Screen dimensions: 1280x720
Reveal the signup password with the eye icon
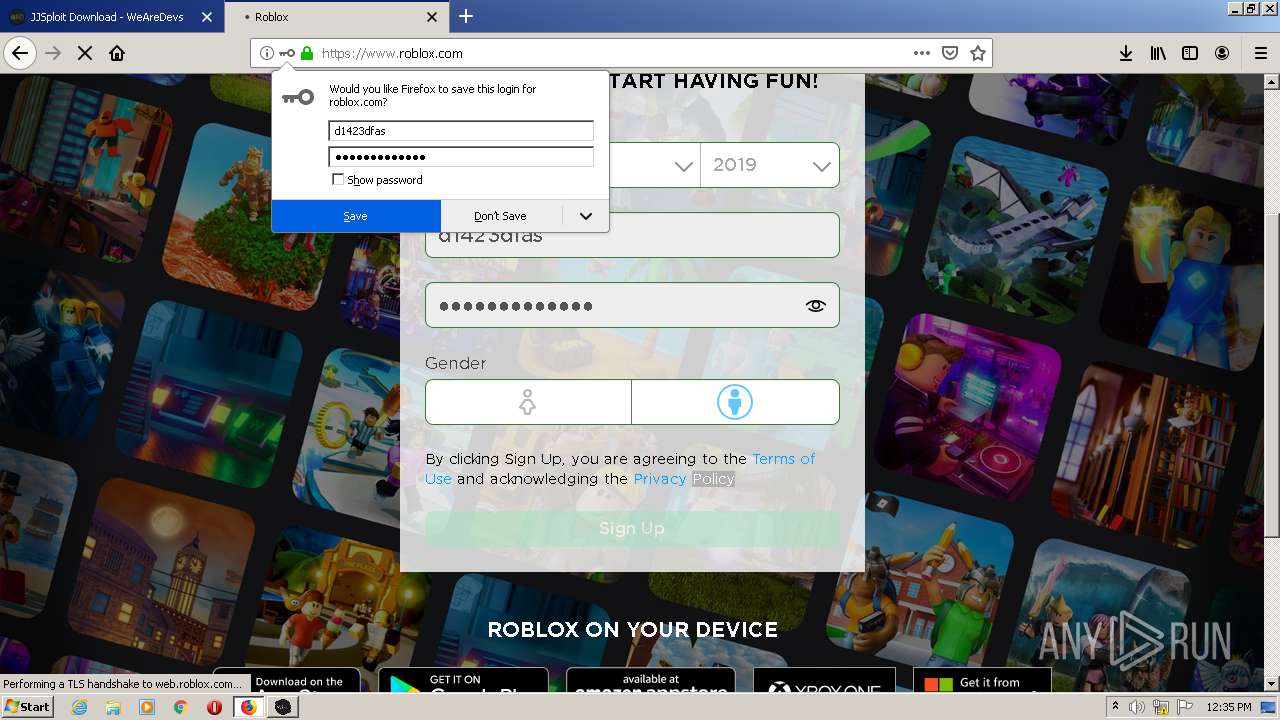[816, 306]
